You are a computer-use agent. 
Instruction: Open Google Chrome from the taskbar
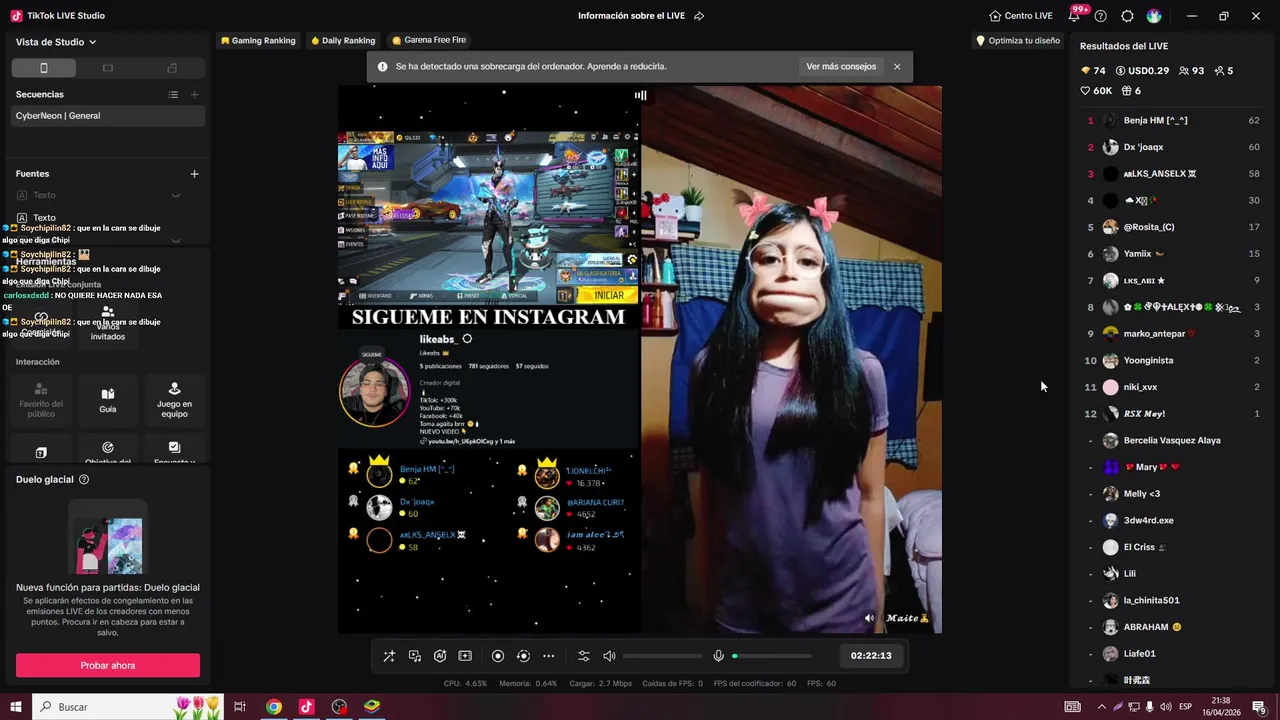coord(273,707)
